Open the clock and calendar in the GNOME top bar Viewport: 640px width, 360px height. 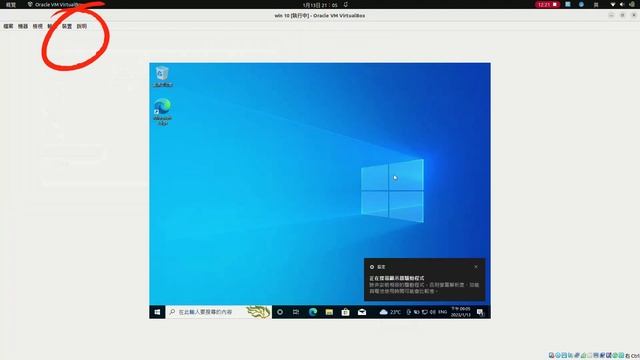point(320,5)
